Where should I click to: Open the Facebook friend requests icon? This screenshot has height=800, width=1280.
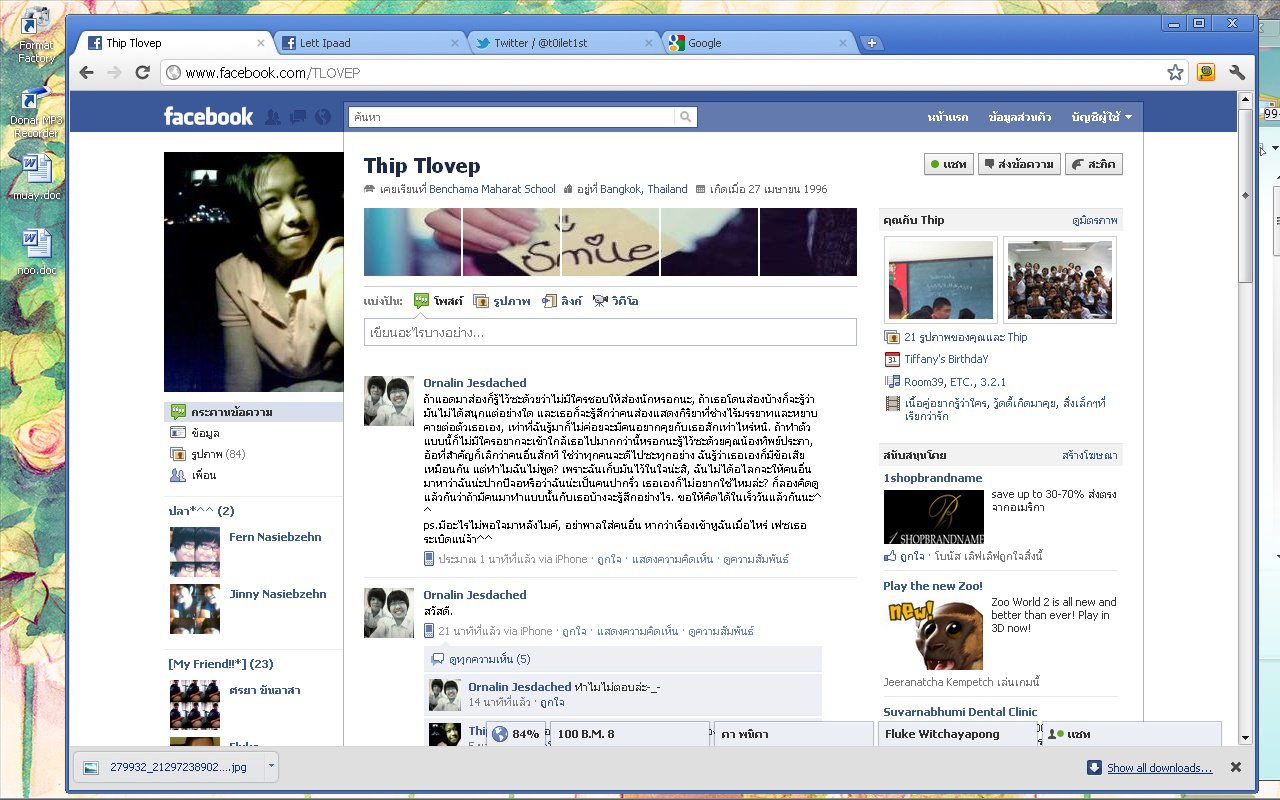pyautogui.click(x=272, y=117)
